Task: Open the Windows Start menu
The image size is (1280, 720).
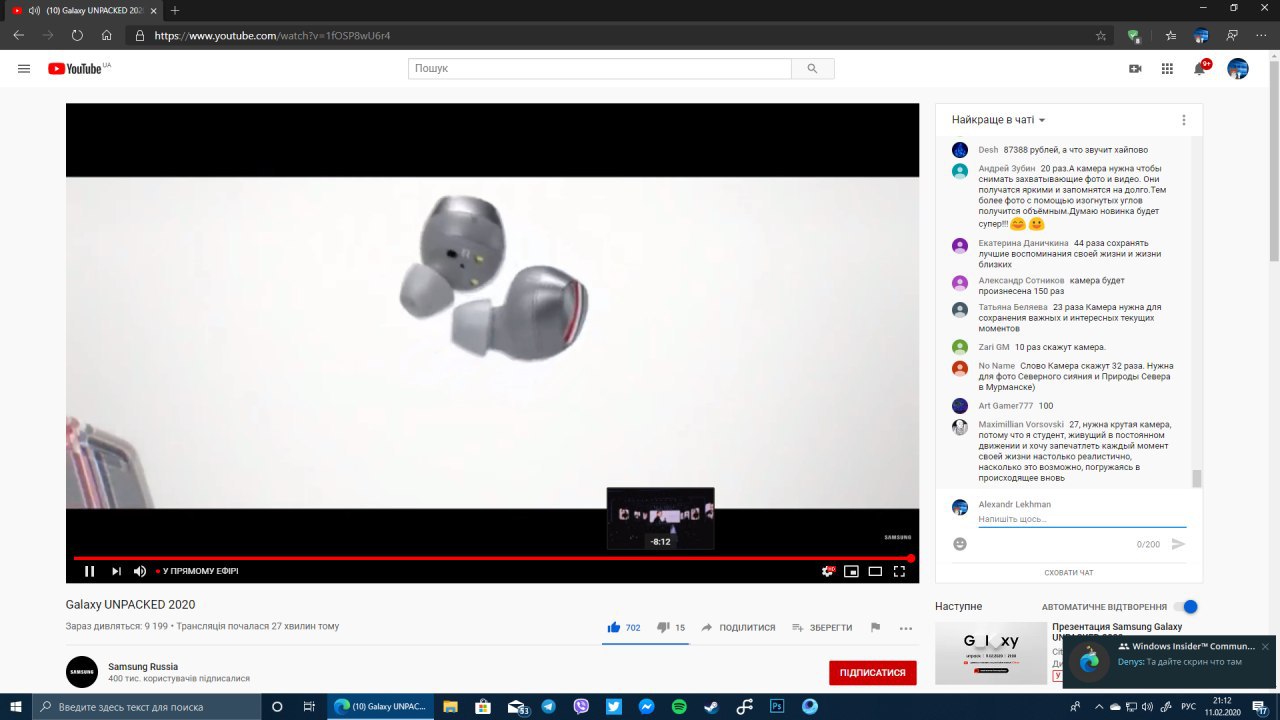Action: point(16,706)
